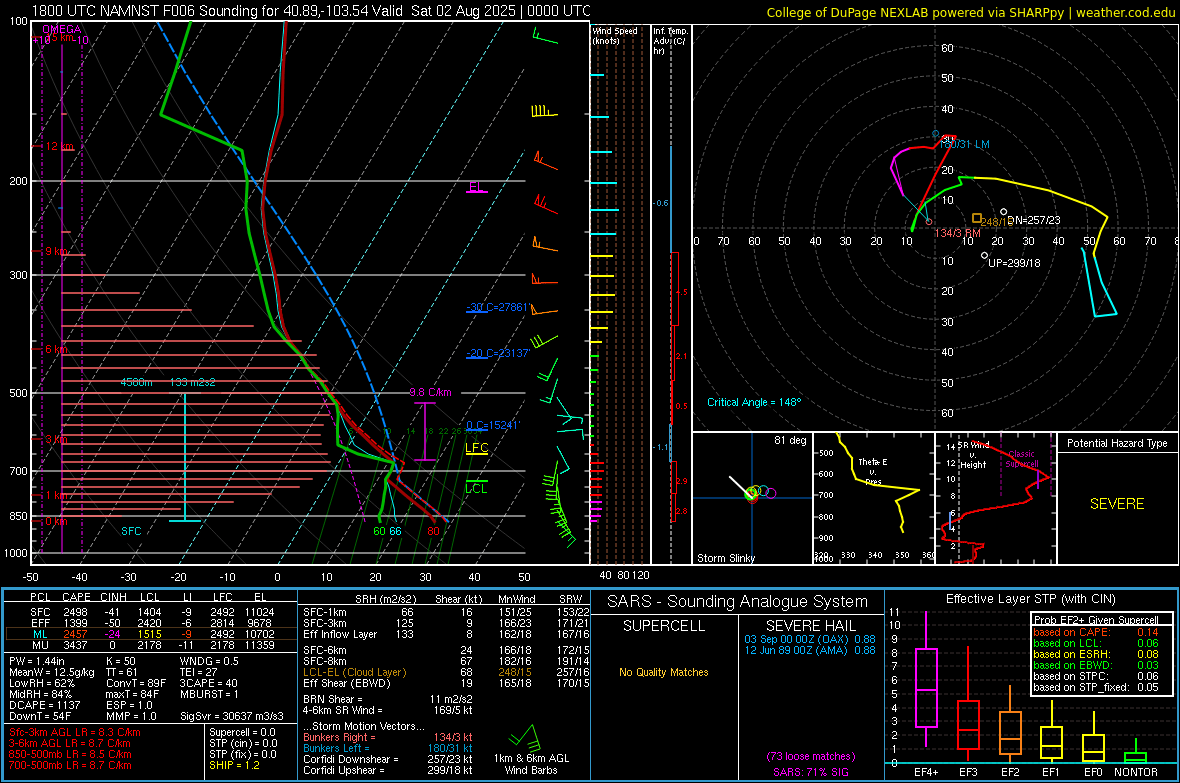Select the '12 Jun 89 00Z (AMA)' hail analogue

click(810, 650)
